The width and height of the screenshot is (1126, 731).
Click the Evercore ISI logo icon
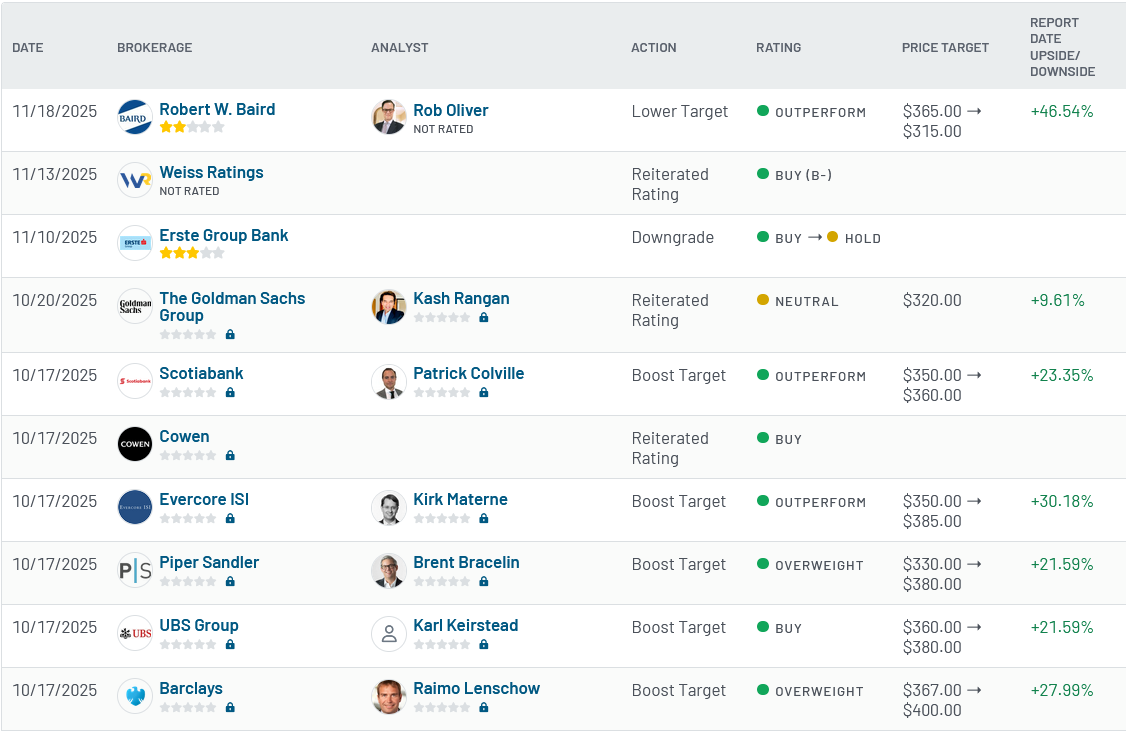pyautogui.click(x=135, y=507)
